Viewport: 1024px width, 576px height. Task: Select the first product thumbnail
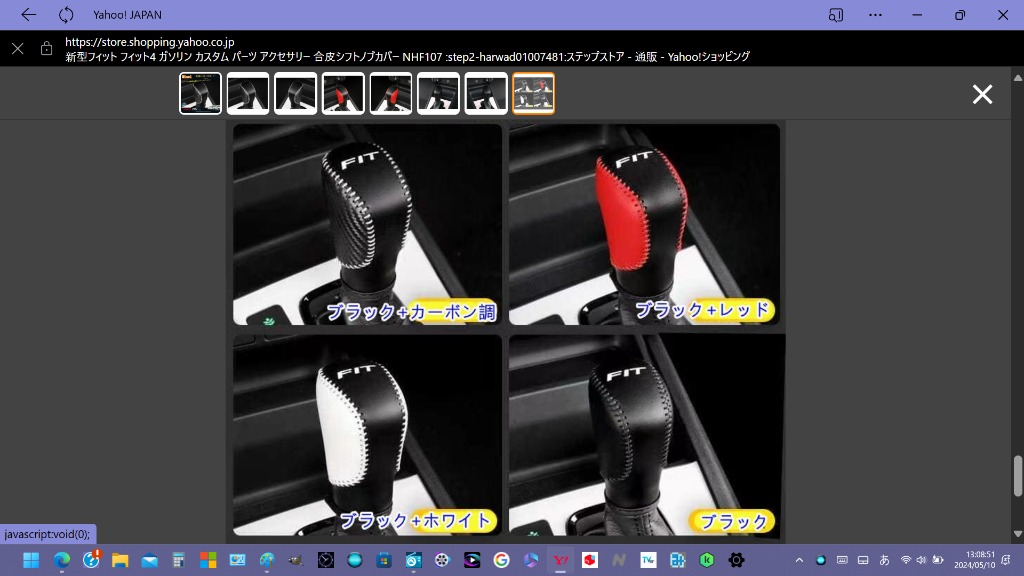[x=200, y=93]
